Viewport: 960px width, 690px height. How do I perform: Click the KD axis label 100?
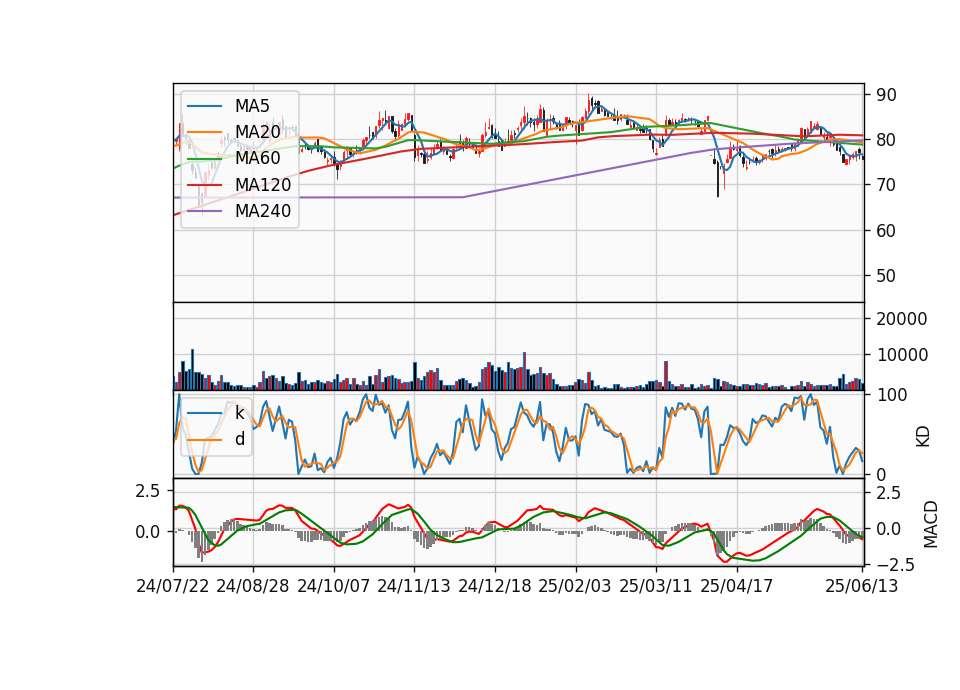891,395
